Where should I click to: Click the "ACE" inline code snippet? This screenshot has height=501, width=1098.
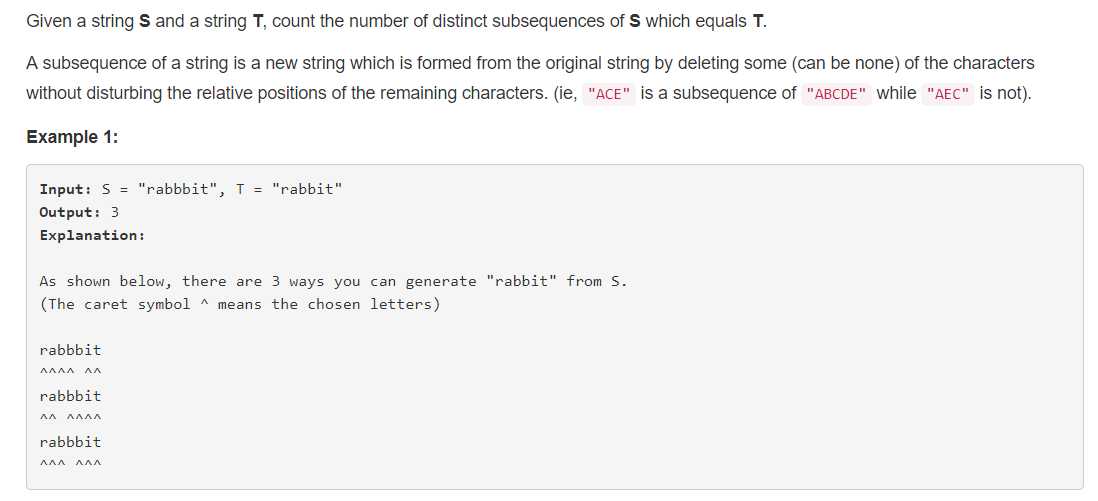pyautogui.click(x=608, y=94)
